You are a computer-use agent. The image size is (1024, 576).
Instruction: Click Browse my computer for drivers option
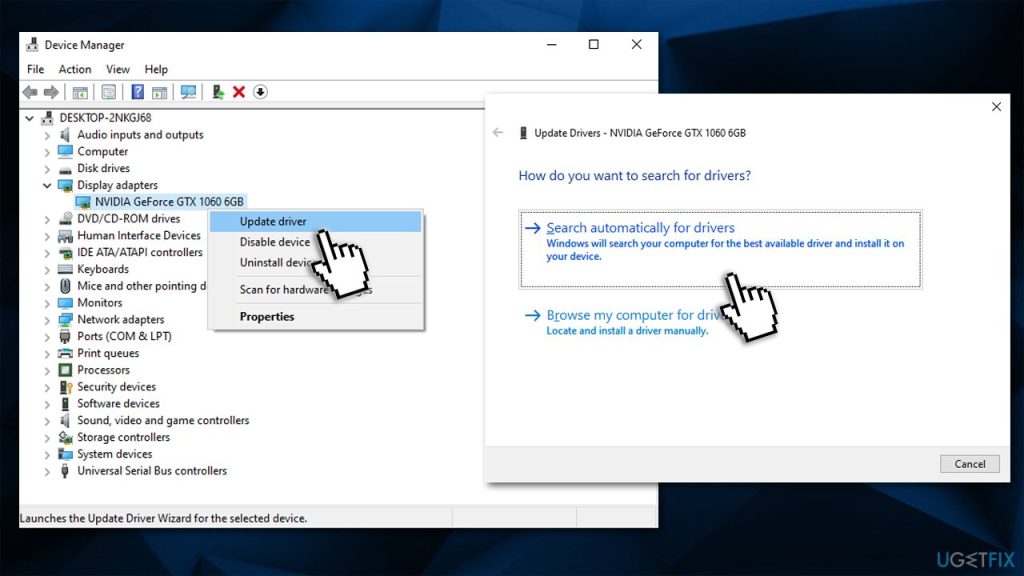pyautogui.click(x=720, y=322)
